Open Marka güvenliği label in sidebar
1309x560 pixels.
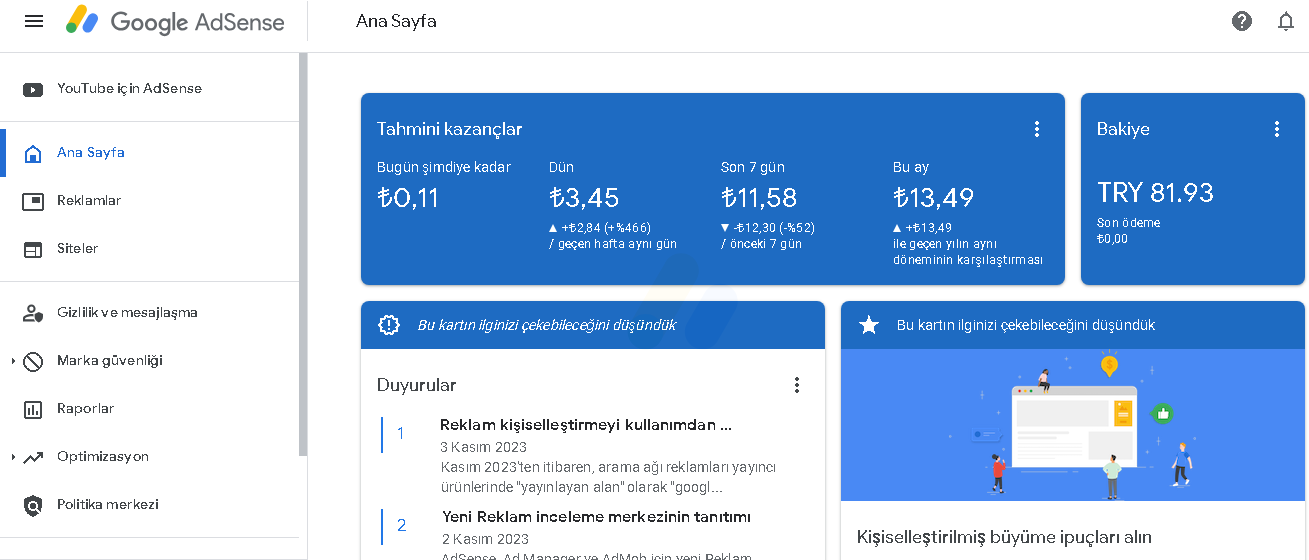pyautogui.click(x=110, y=361)
